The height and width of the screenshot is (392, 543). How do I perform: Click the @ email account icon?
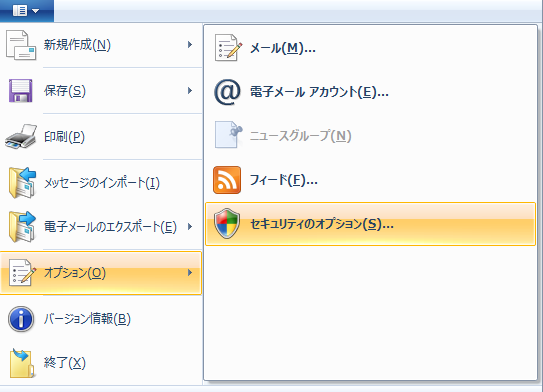[x=227, y=92]
